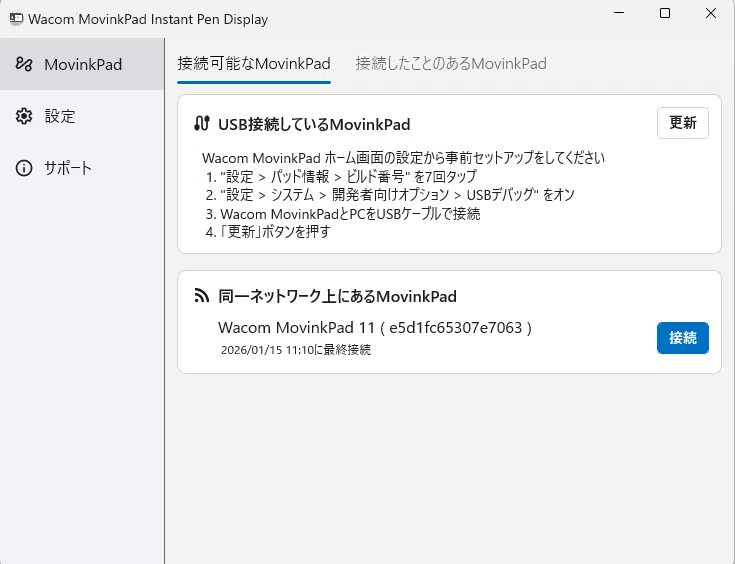Click instruction step 2 about USBデバッグ
Screen dimensions: 735x564
(390, 195)
